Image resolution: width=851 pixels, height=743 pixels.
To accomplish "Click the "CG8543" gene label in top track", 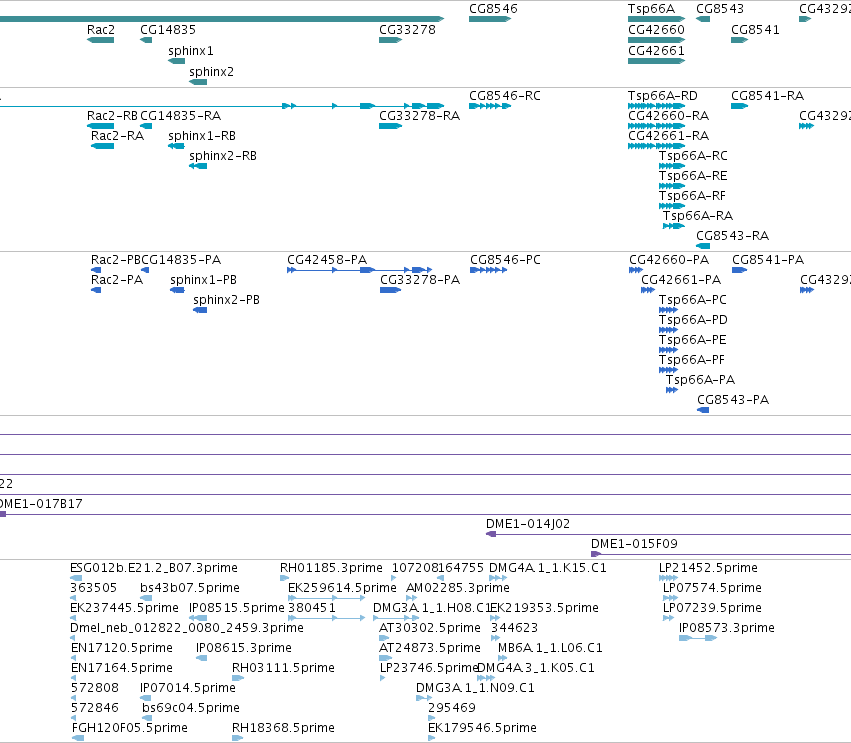I will 720,9.
